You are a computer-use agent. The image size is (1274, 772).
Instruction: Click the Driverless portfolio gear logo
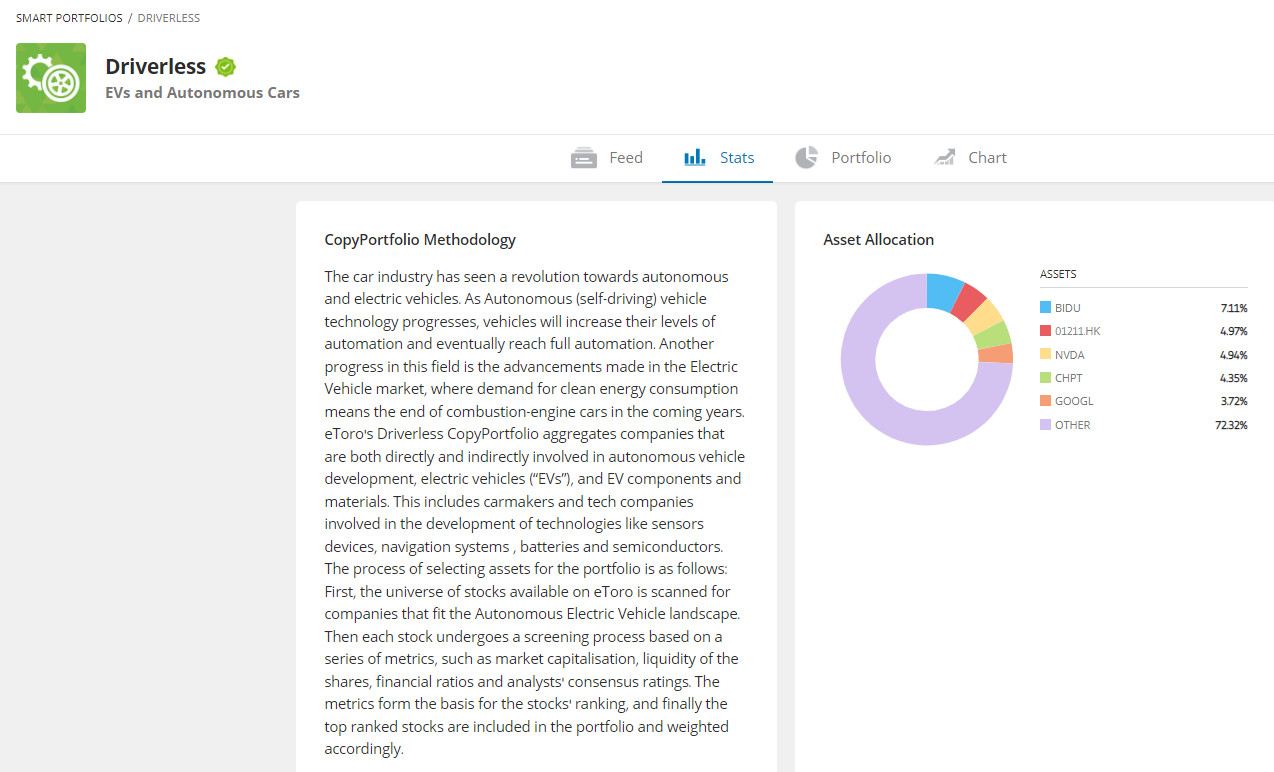[51, 78]
